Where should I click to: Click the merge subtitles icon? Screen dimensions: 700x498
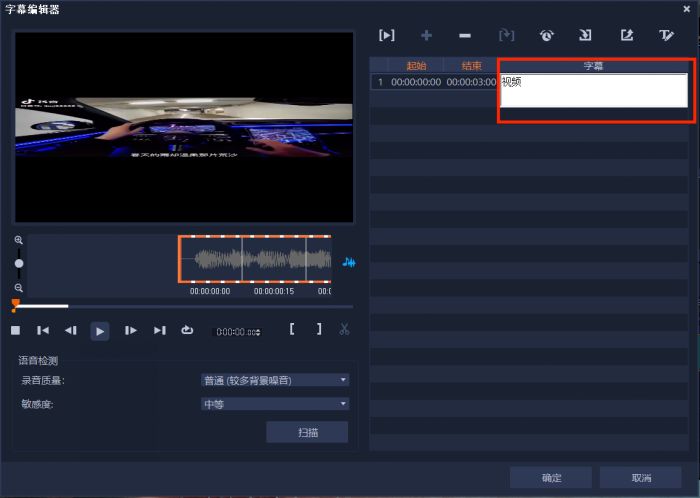click(x=506, y=35)
